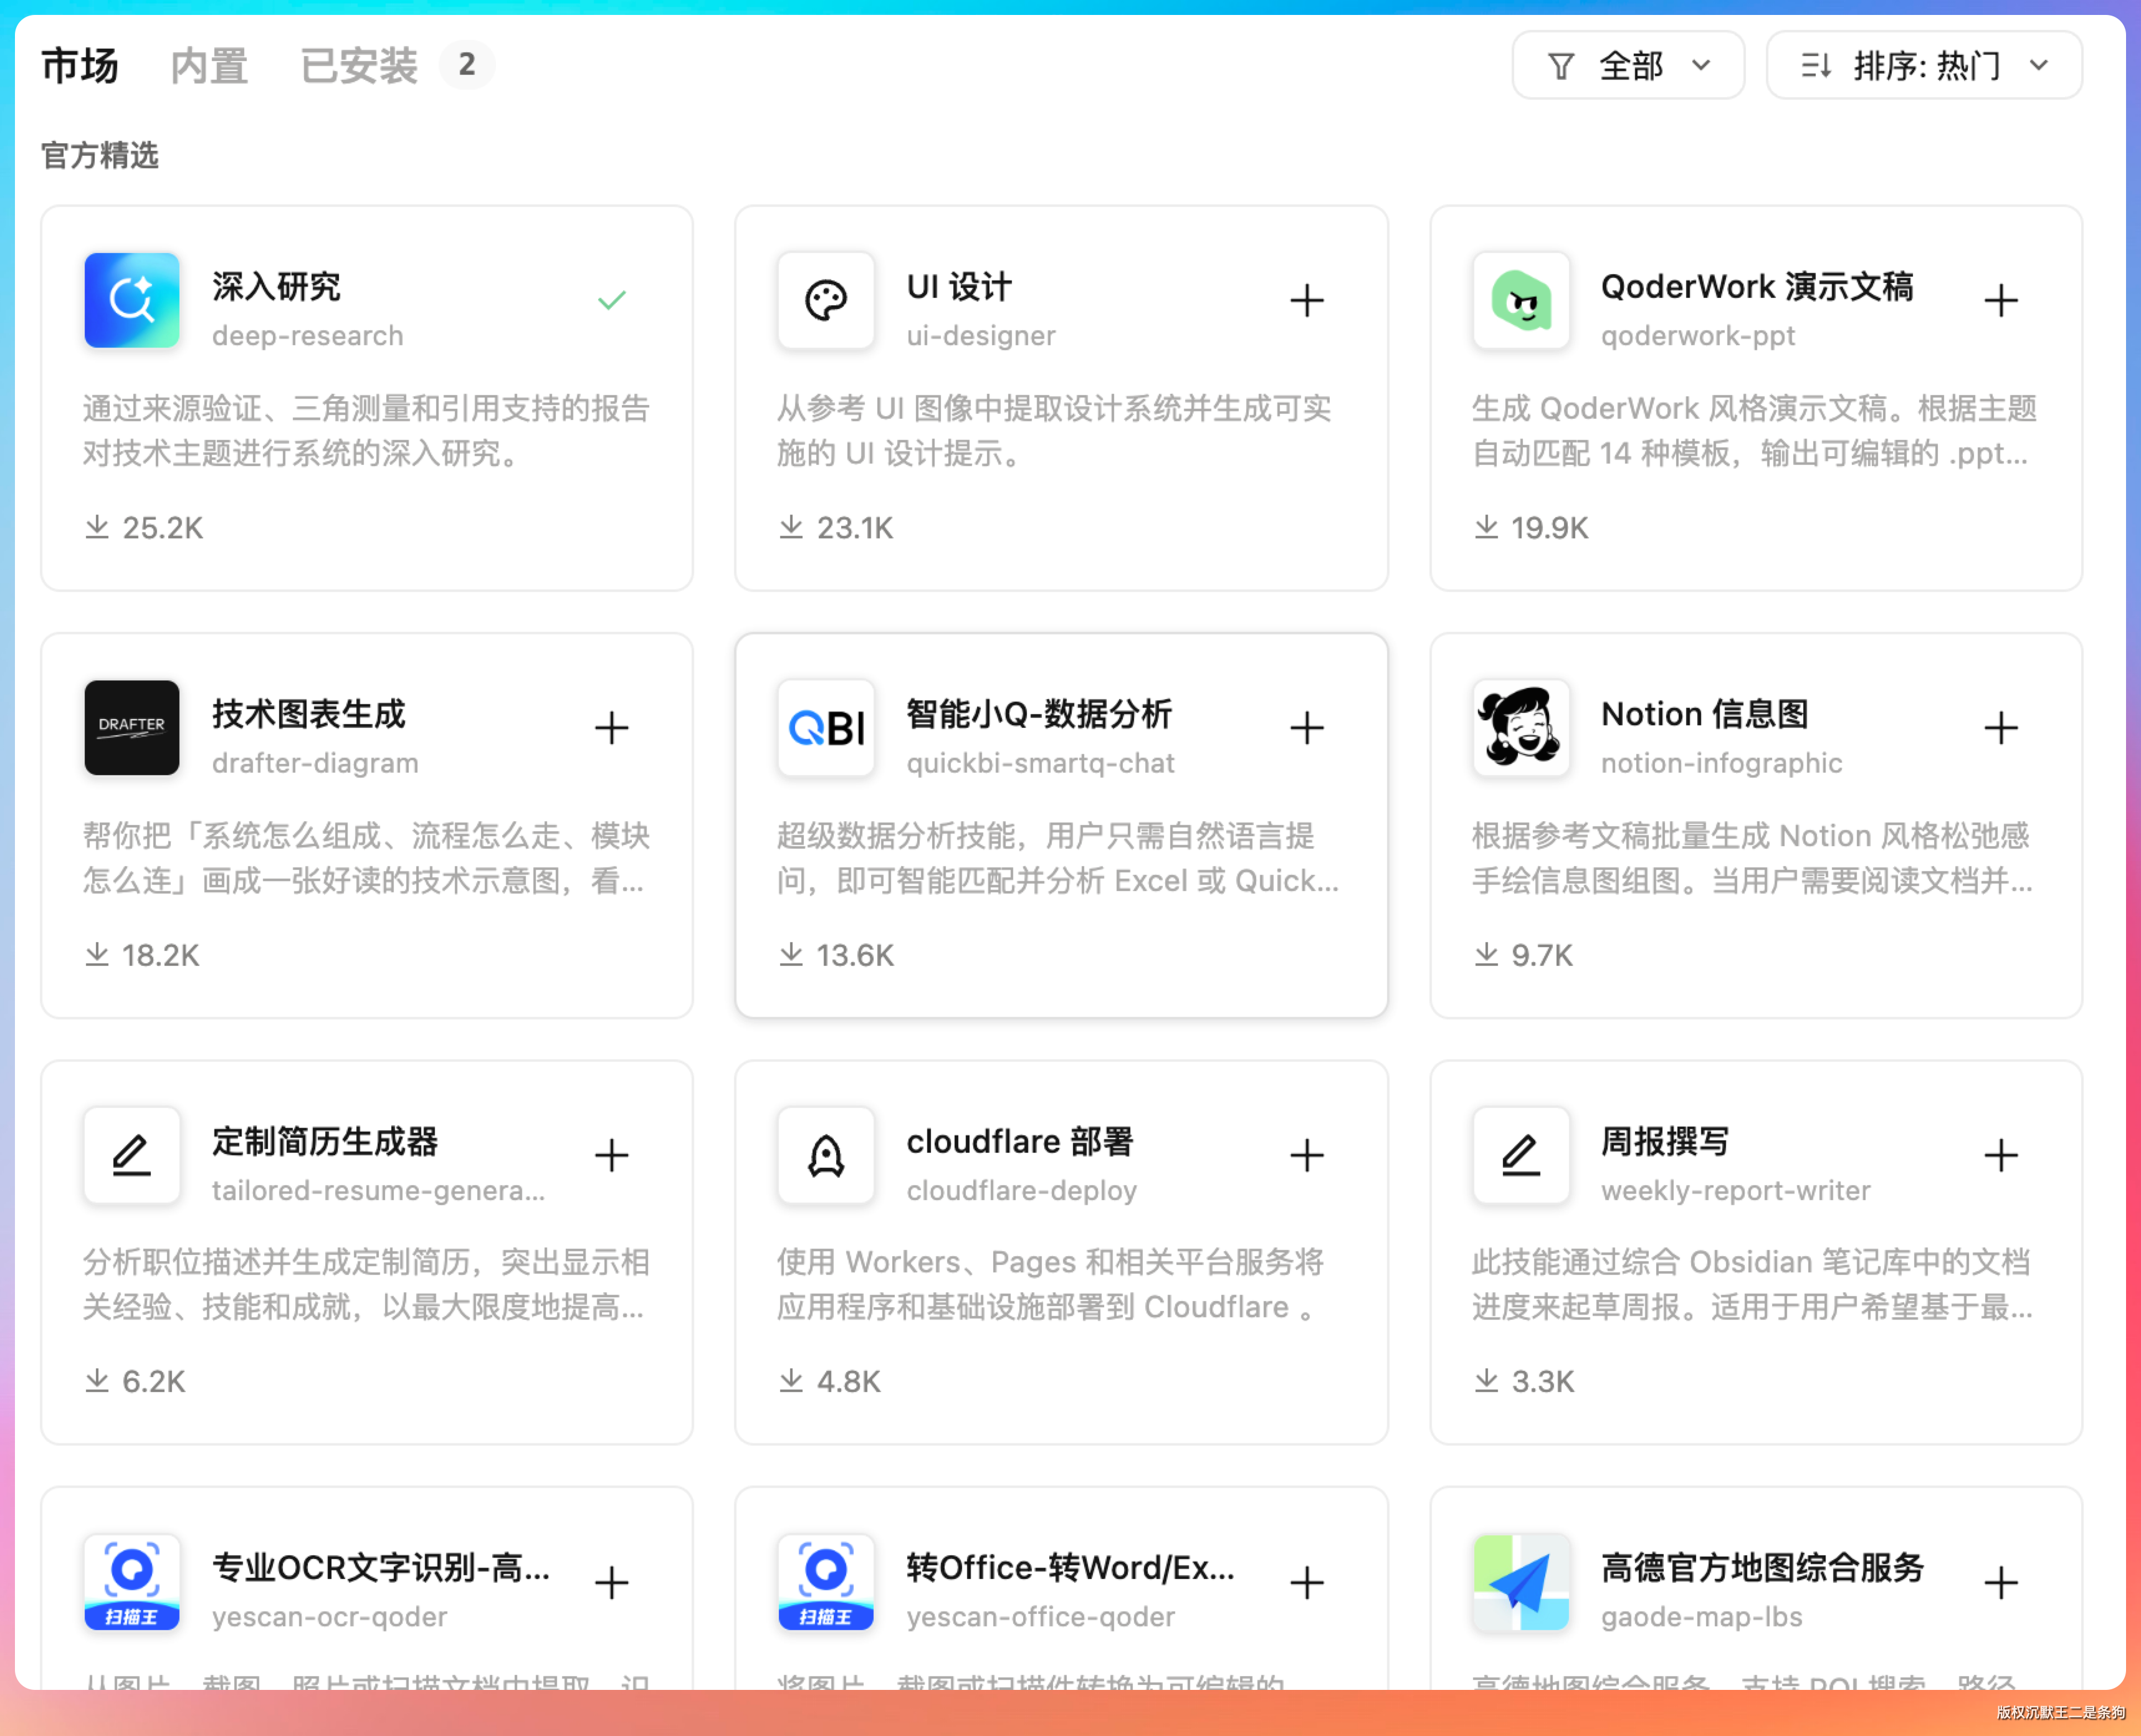This screenshot has height=1736, width=2141.
Task: Click the deep-research identifier text
Action: (x=308, y=335)
